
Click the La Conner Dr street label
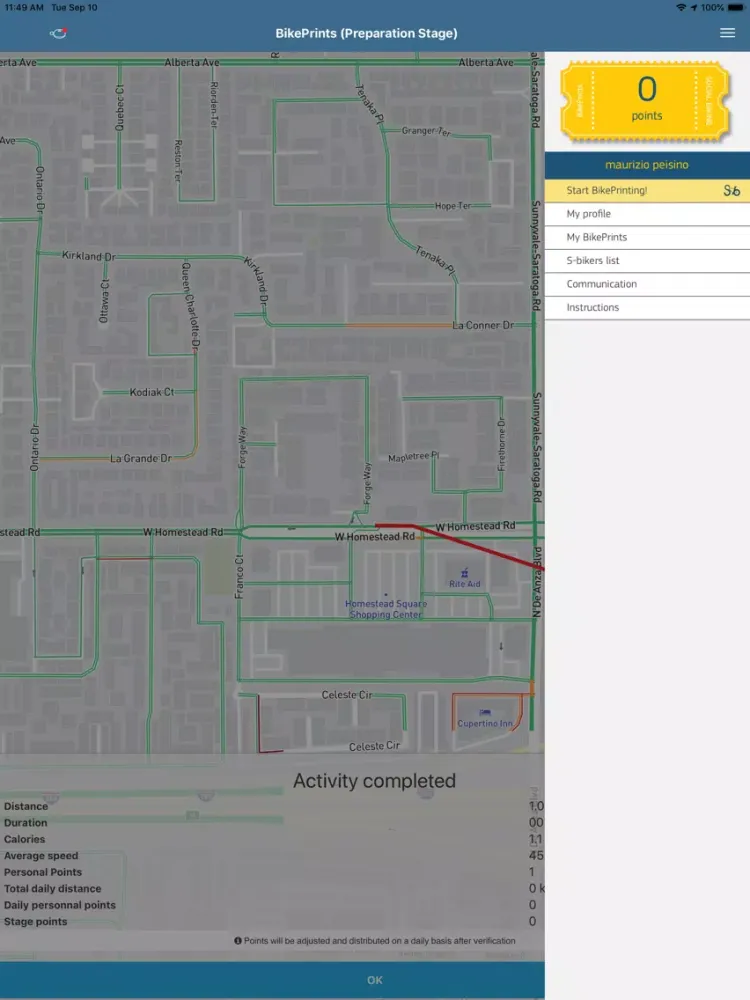483,325
